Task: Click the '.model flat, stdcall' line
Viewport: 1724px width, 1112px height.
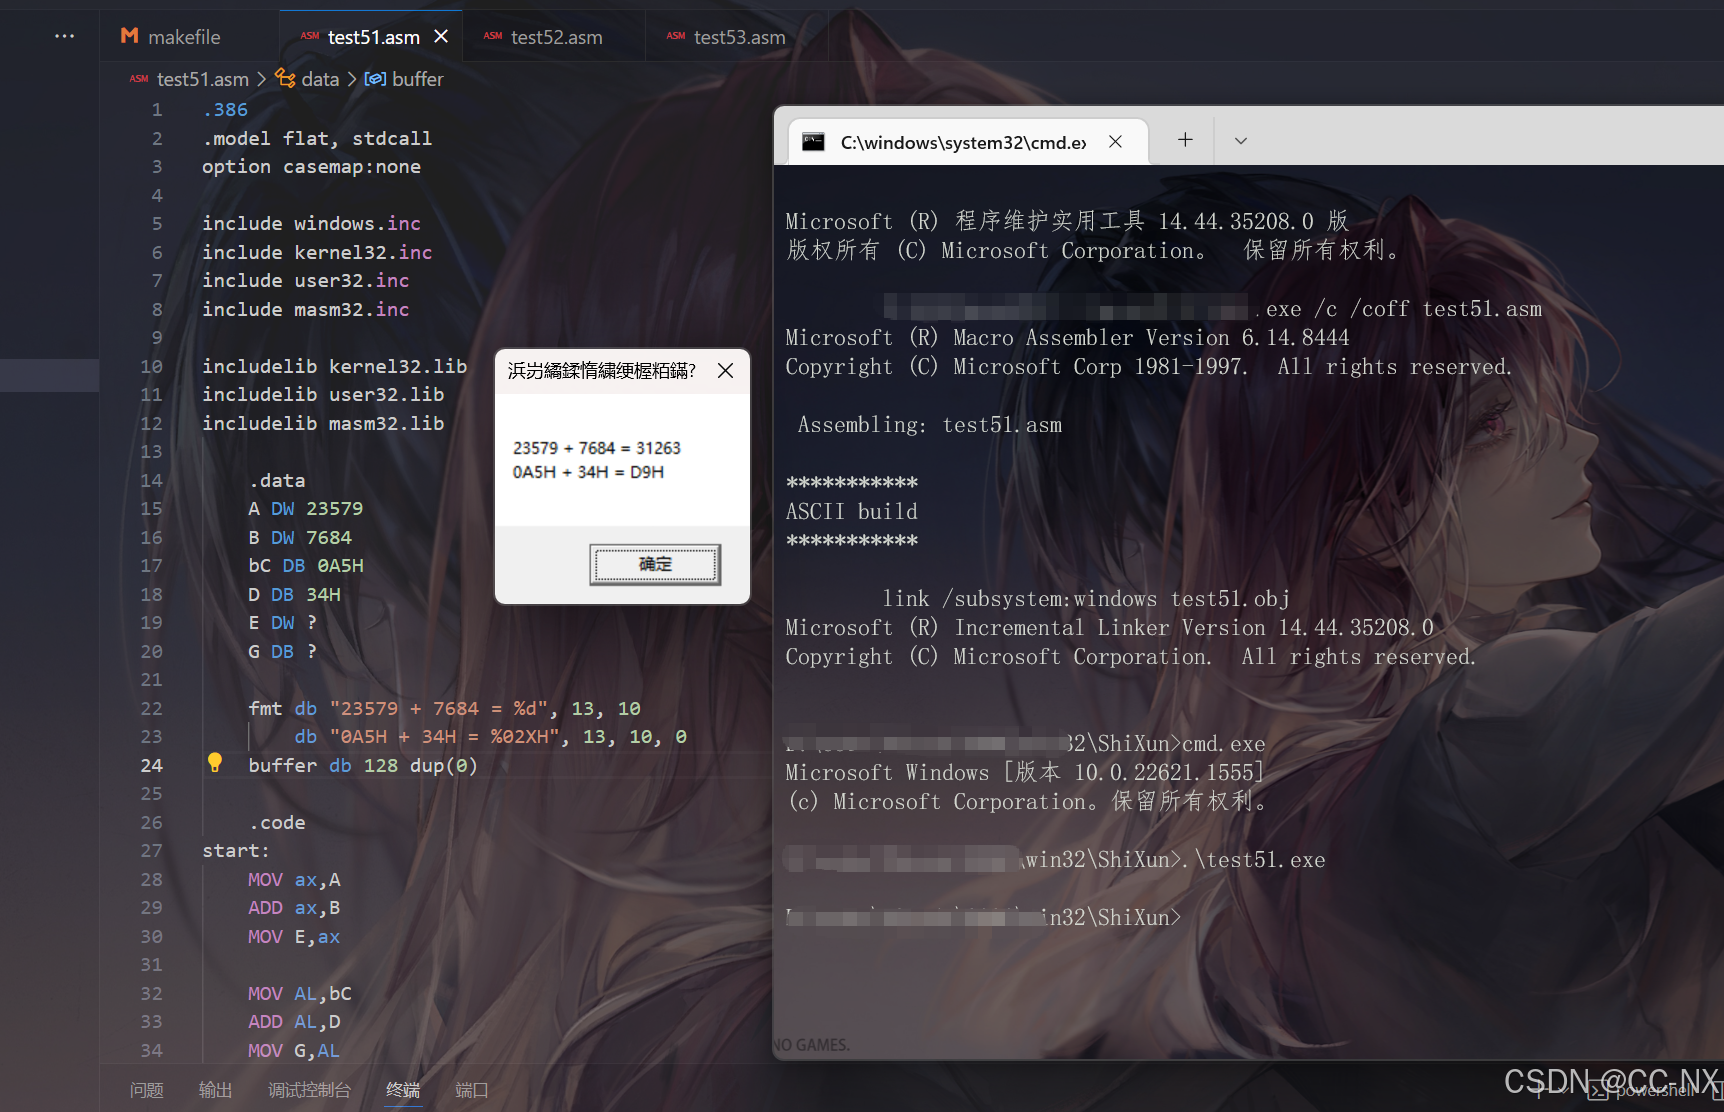Action: 317,139
